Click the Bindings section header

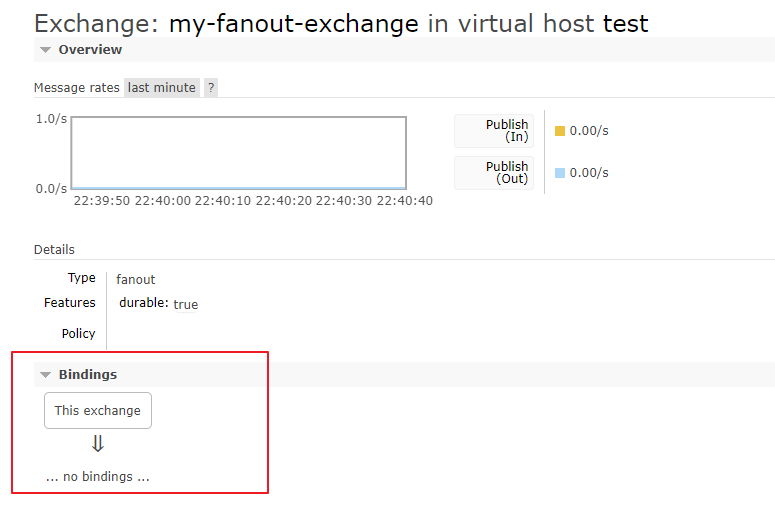[x=87, y=375]
